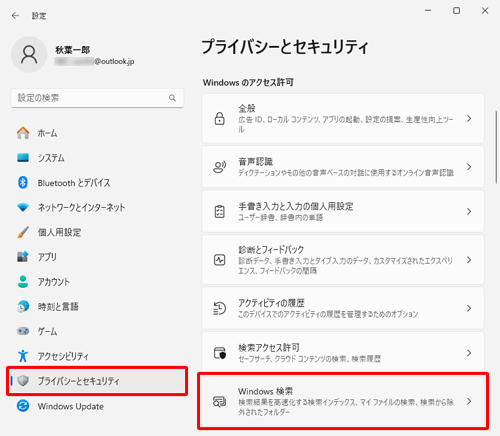Screen dimensions: 500x436
Task: Click the account name 秋葉一郎
Action: [73, 50]
